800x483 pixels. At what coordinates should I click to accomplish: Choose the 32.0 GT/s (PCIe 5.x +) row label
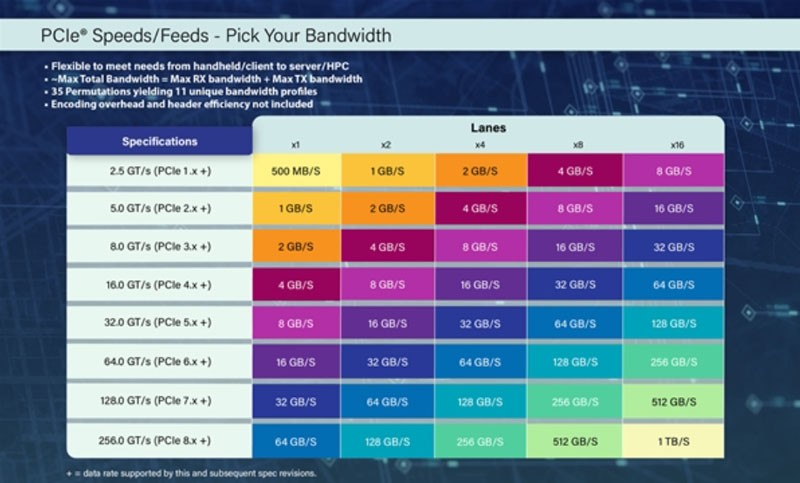click(160, 324)
